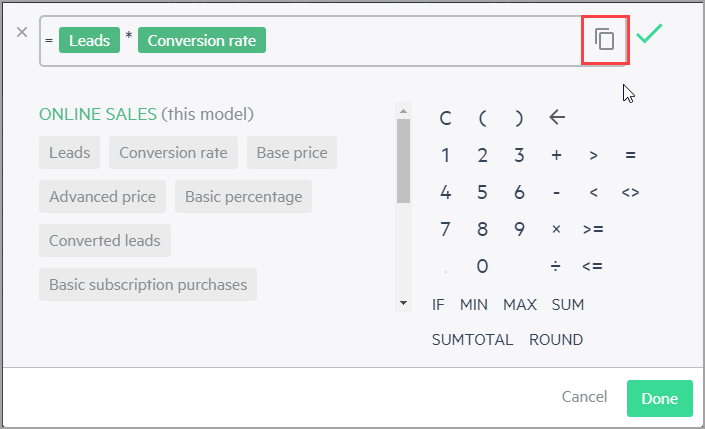
Task: Cancel the formula dialog
Action: (x=584, y=397)
